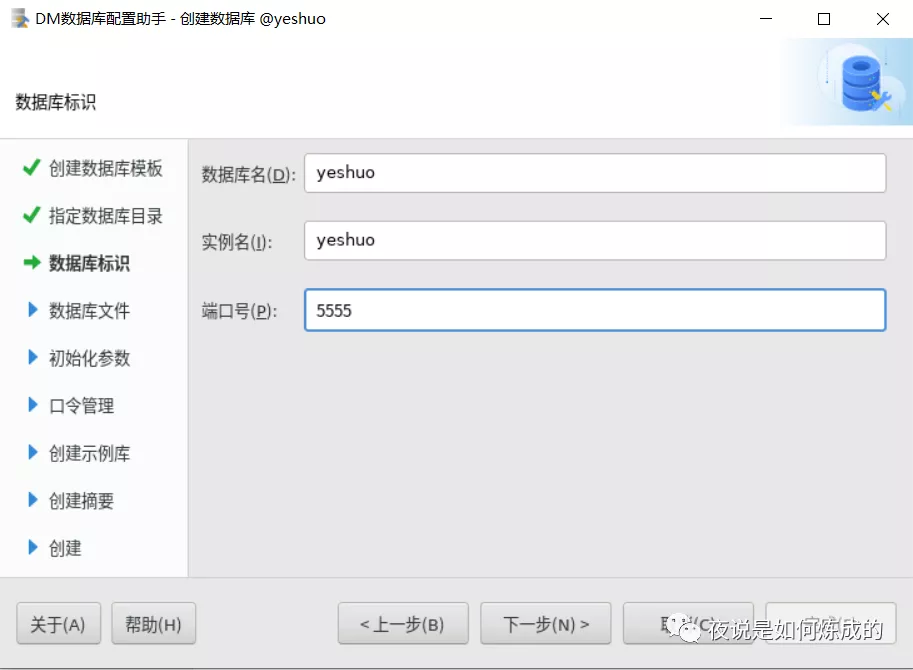This screenshot has width=913, height=670.
Task: Click the 实例名 input field
Action: [x=595, y=240]
